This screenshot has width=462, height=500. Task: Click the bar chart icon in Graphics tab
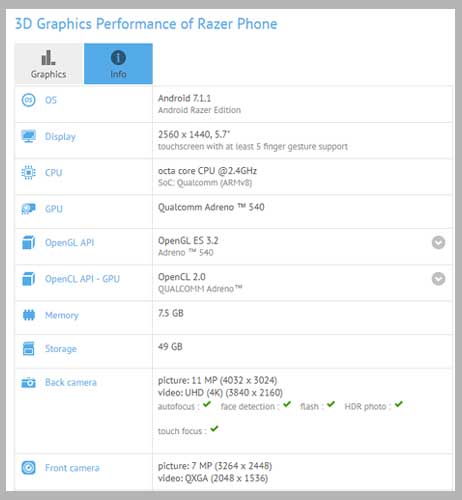coord(48,58)
